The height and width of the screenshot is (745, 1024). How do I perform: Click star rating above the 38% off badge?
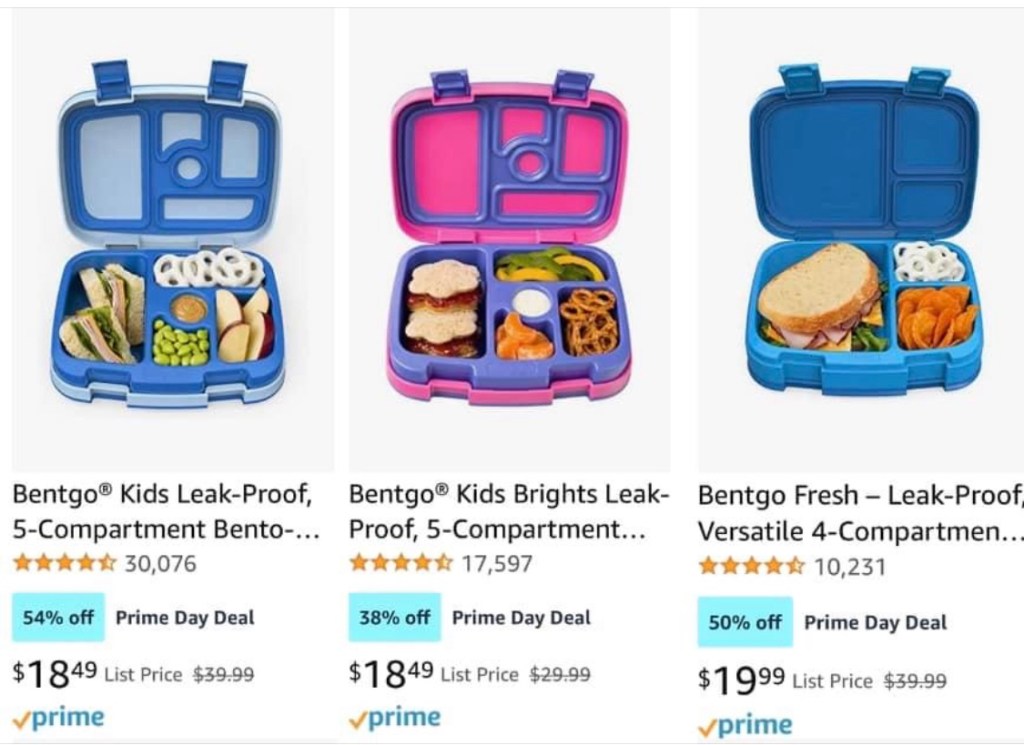(401, 563)
